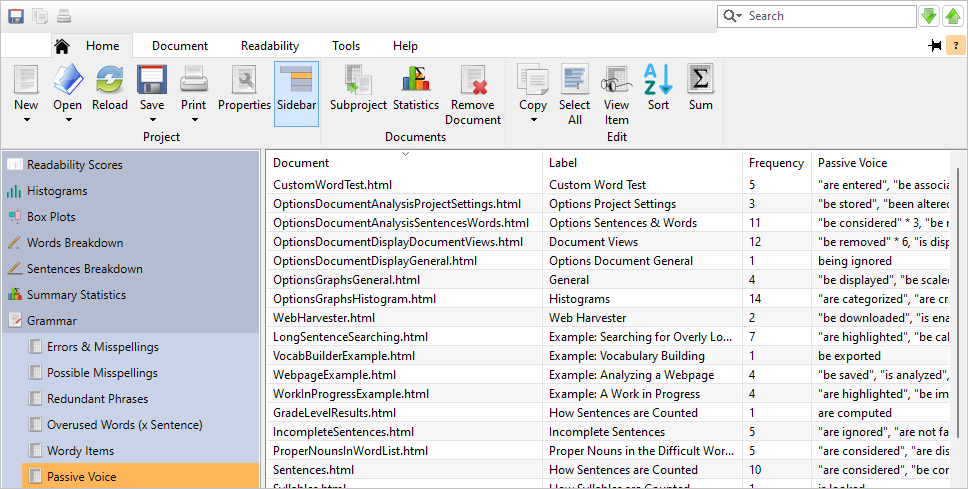
Task: Open Summary Statistics section
Action: pos(131,295)
